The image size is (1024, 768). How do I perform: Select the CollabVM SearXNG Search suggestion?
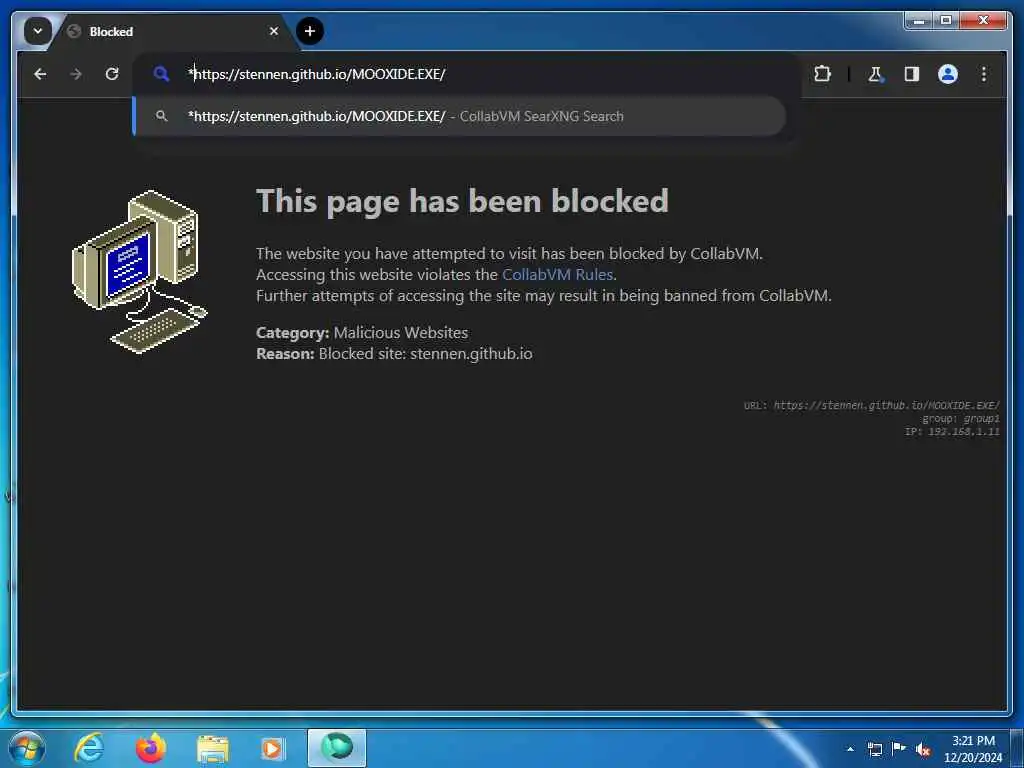[x=459, y=116]
